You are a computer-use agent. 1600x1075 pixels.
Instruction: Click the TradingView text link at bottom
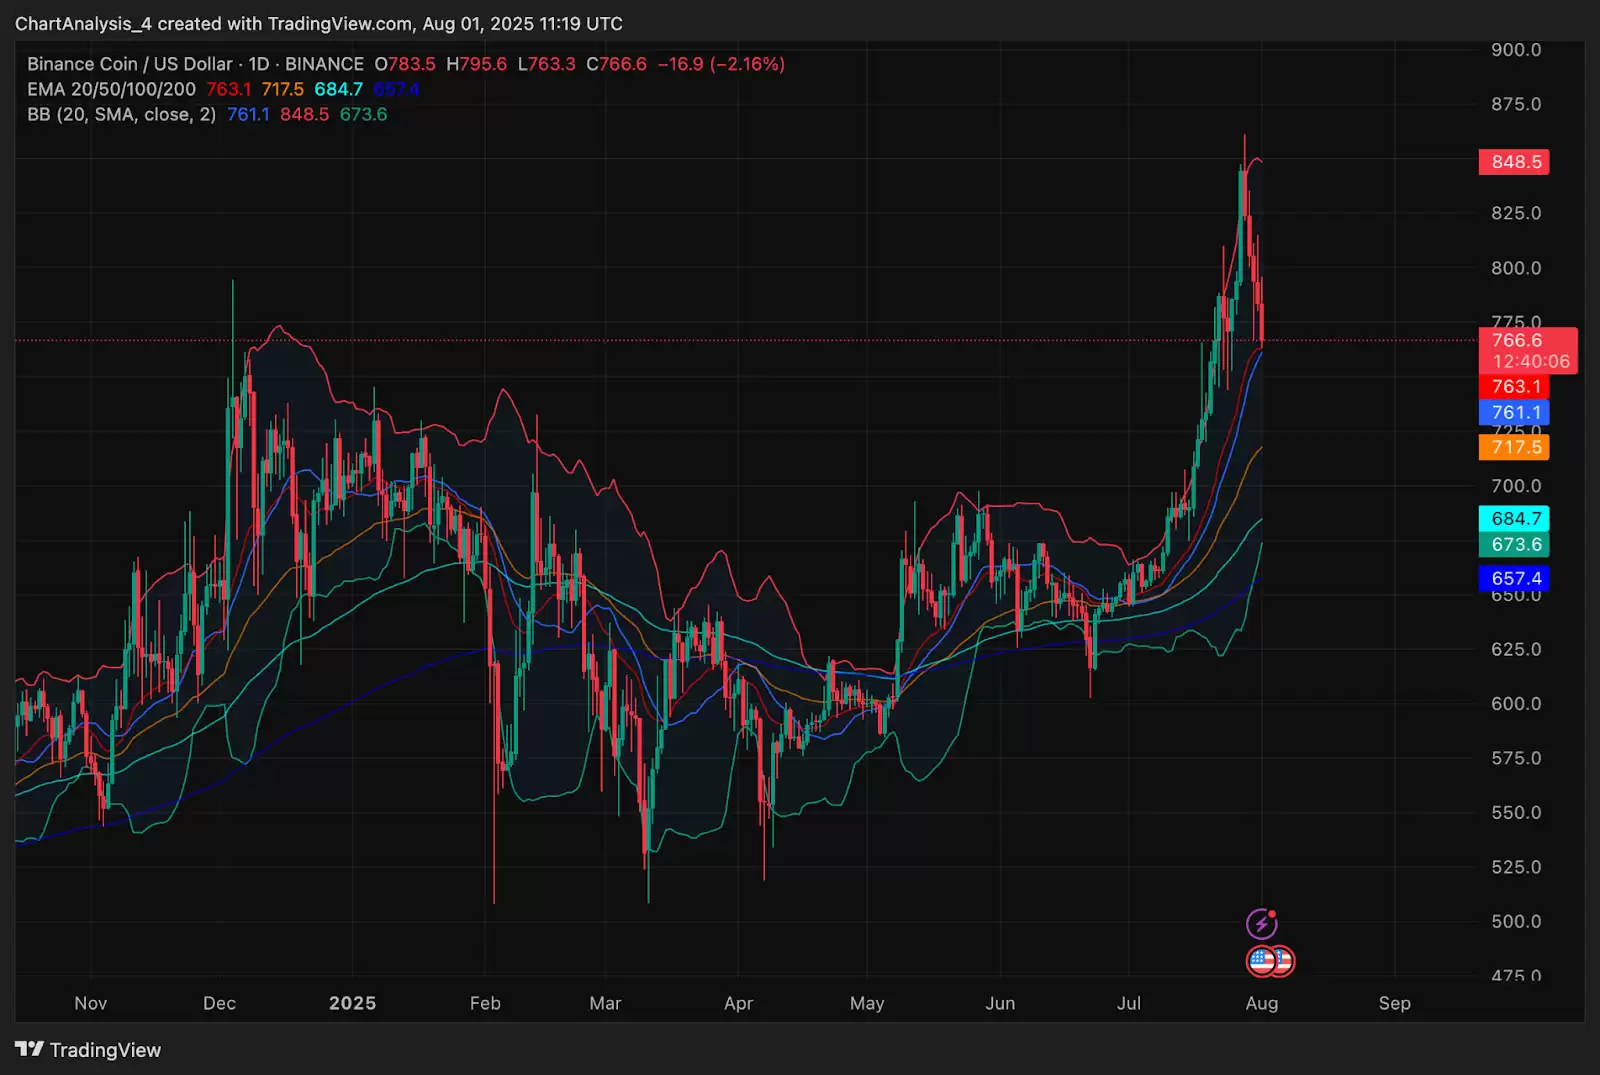(105, 1050)
